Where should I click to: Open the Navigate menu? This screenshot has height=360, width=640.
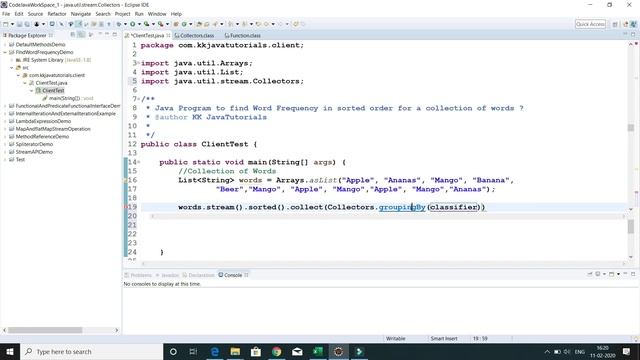pos(81,14)
